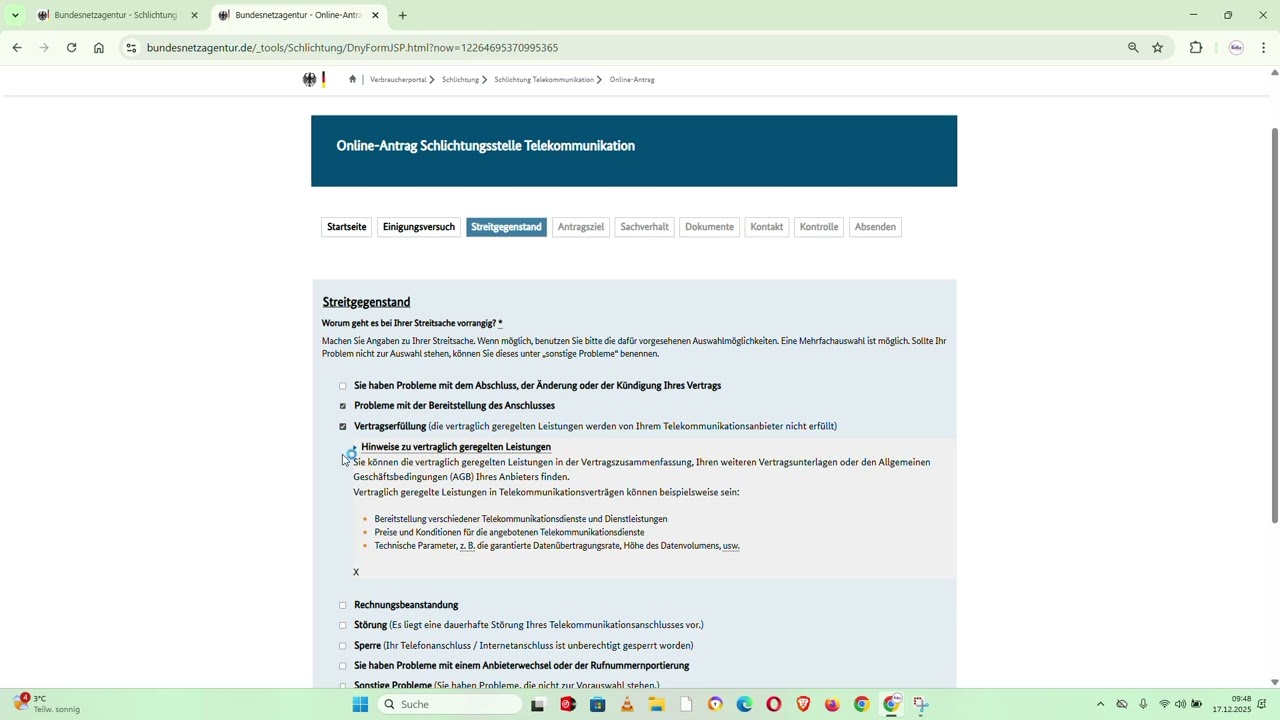View site information icon in address bar

click(x=131, y=47)
